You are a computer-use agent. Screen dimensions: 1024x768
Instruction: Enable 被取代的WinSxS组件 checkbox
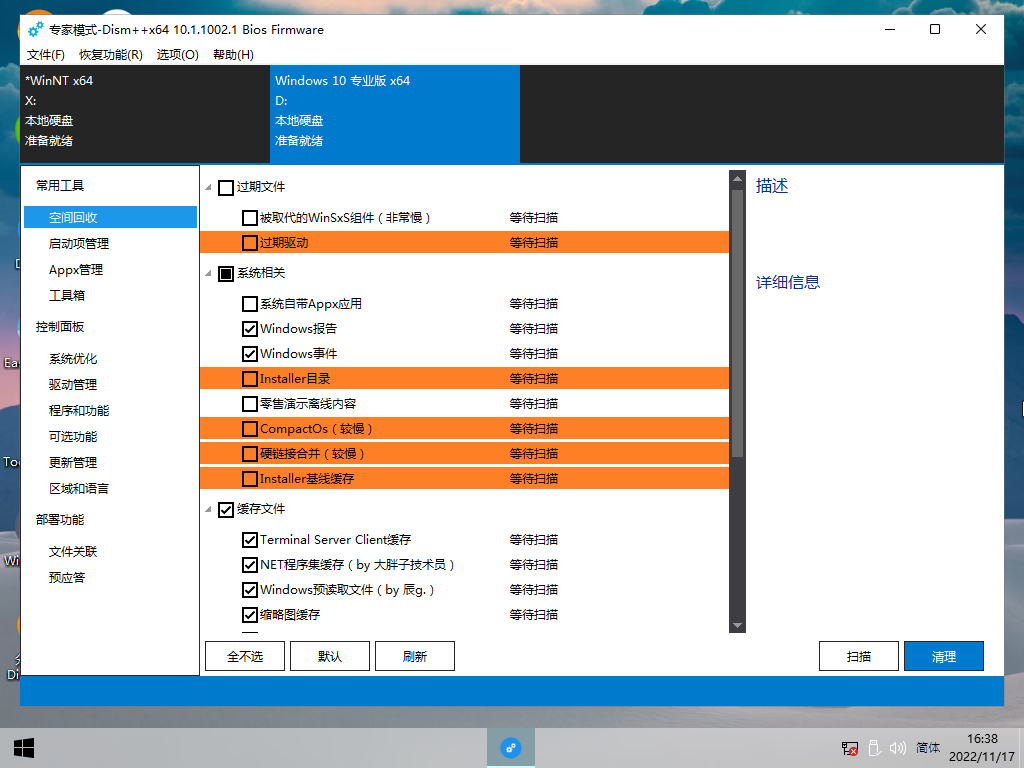point(249,218)
